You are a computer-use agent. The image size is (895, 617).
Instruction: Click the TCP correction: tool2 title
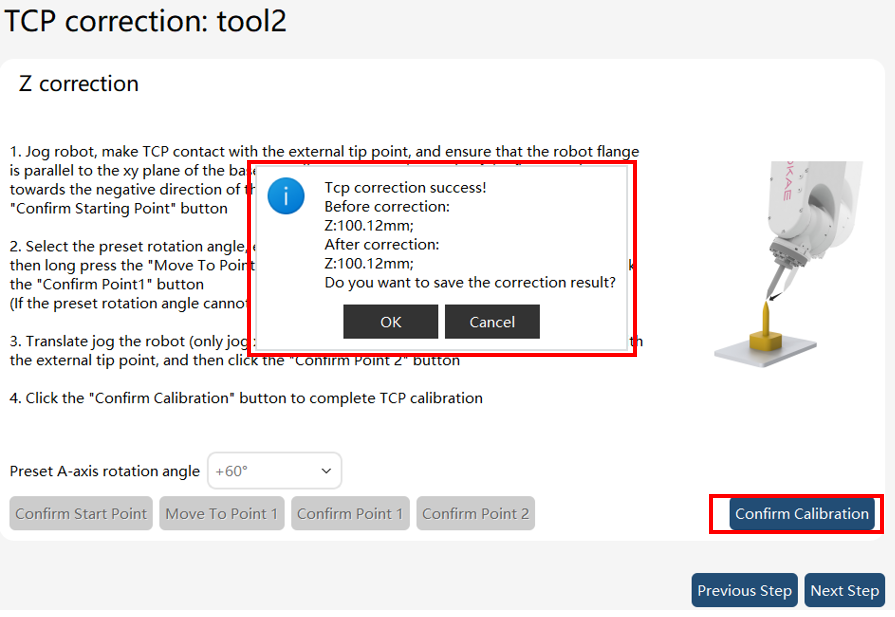click(146, 21)
